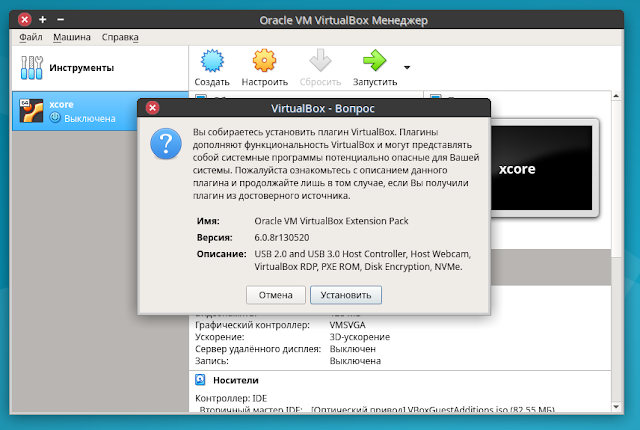Click the VMSVGA graphics controller value
The height and width of the screenshot is (430, 640).
347,325
